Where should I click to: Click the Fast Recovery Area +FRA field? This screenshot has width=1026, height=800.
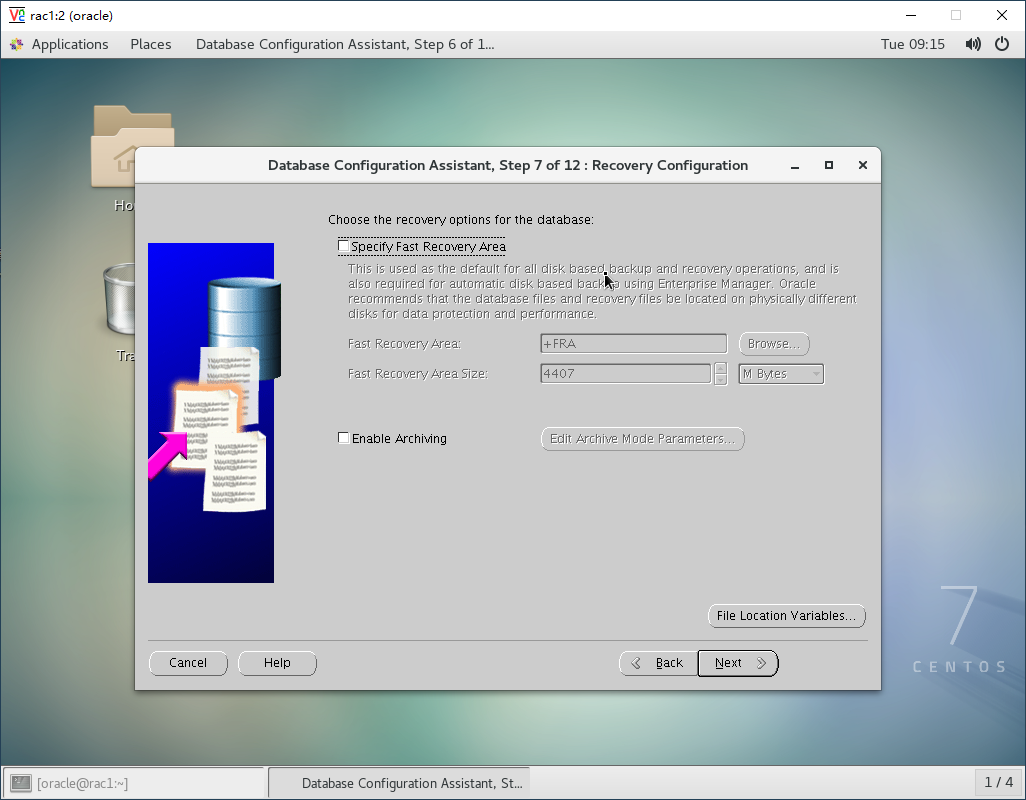tap(633, 343)
